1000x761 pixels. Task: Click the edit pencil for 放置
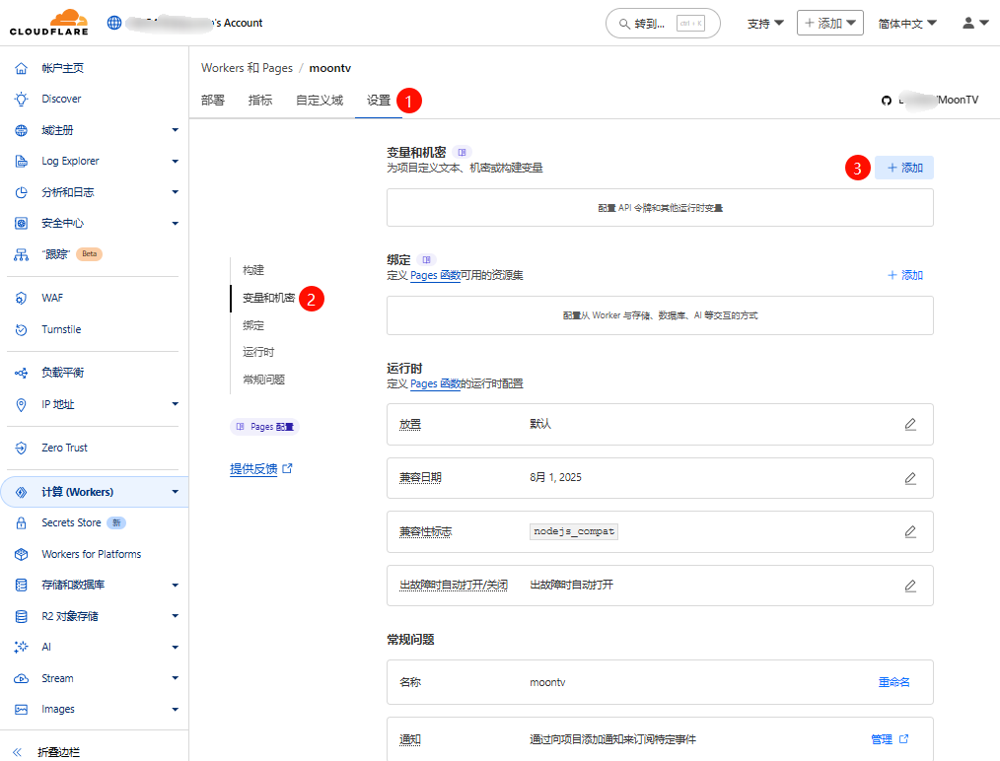pyautogui.click(x=910, y=424)
